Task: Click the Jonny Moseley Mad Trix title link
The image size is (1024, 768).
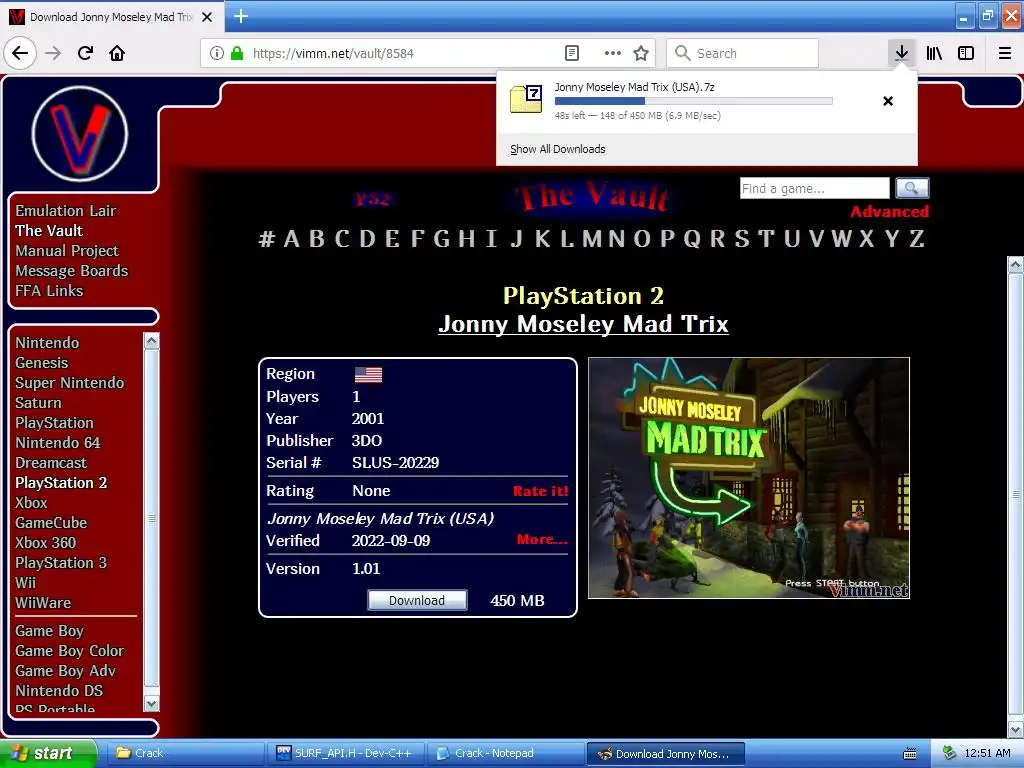Action: 583,324
